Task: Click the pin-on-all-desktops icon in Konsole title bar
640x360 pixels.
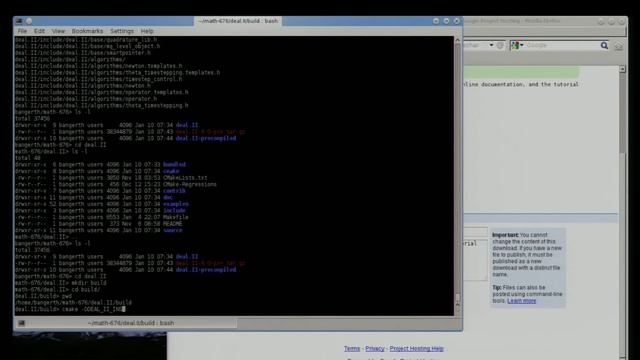Action: click(x=29, y=21)
